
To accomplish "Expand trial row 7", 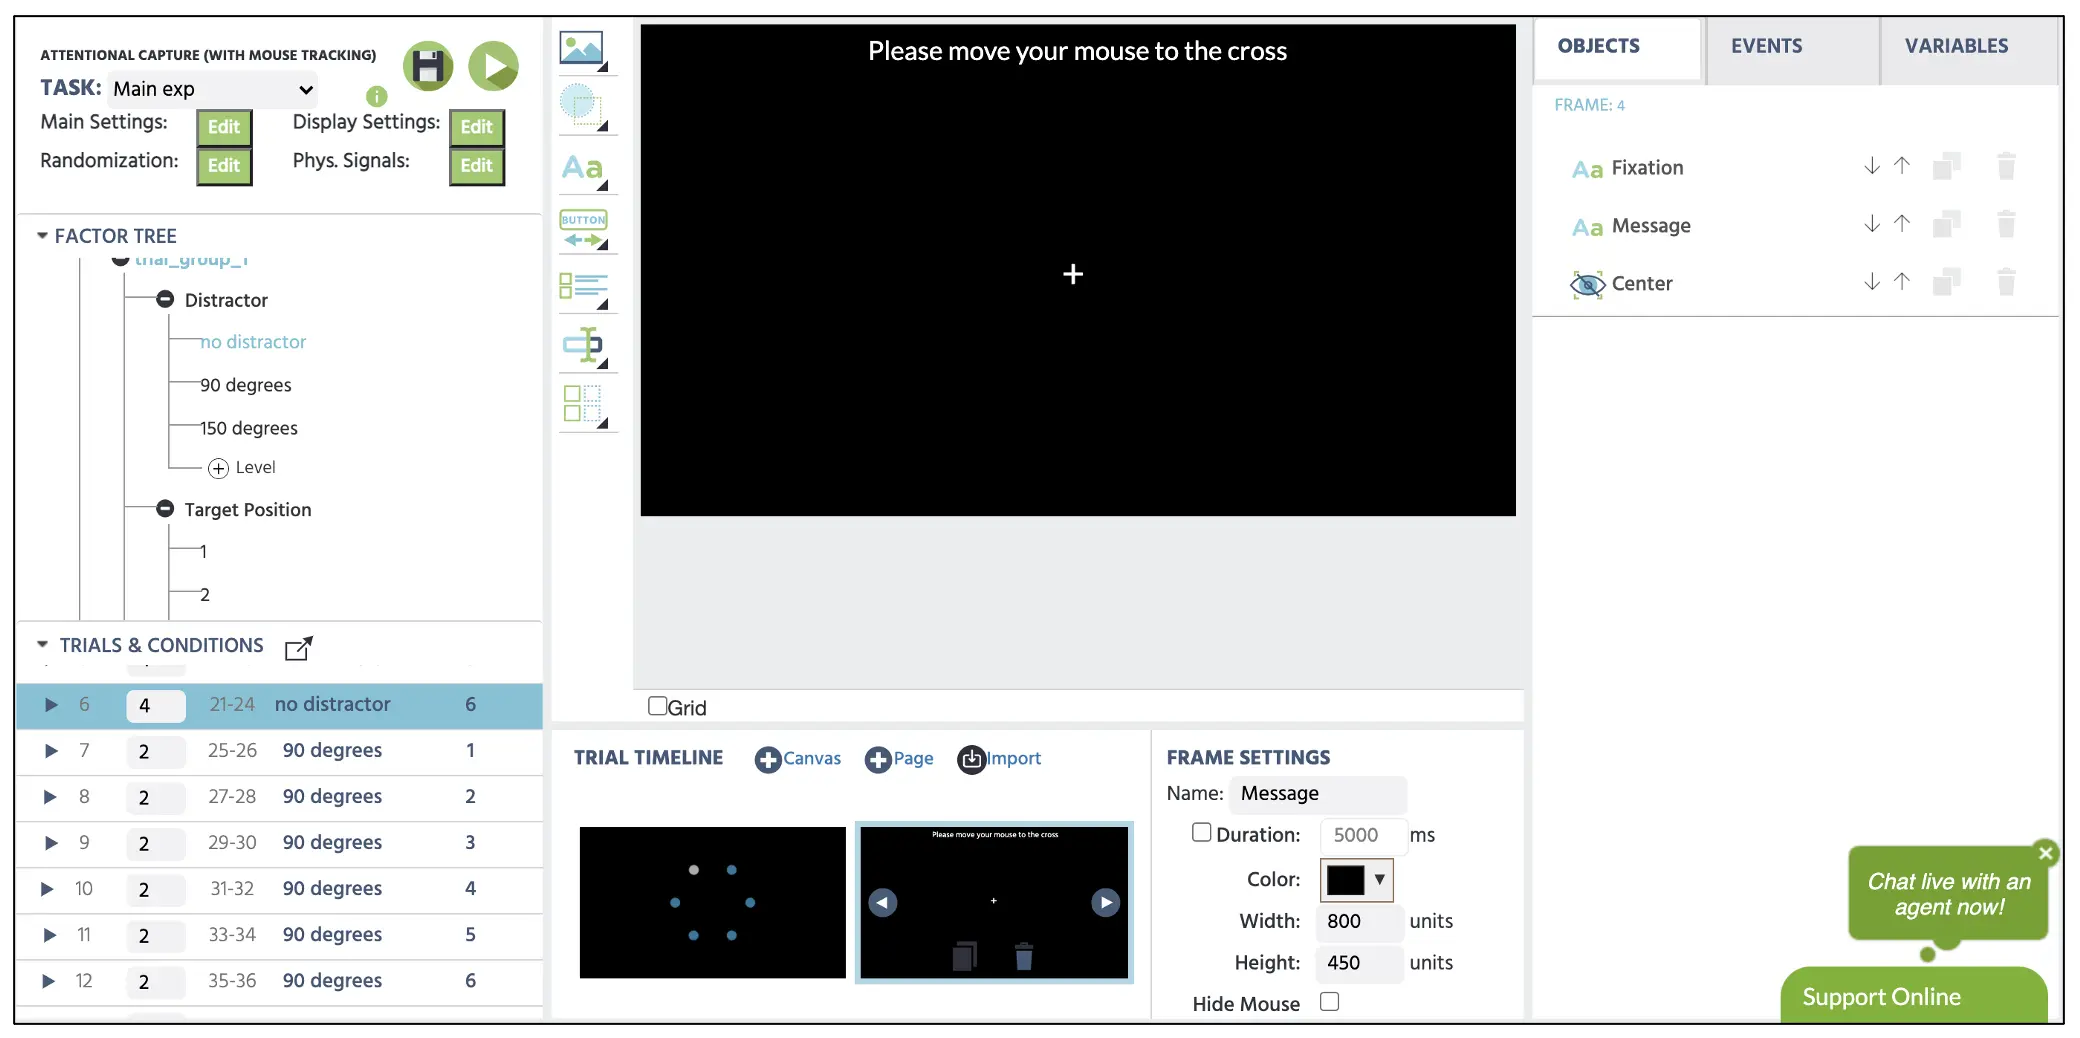I will click(51, 750).
